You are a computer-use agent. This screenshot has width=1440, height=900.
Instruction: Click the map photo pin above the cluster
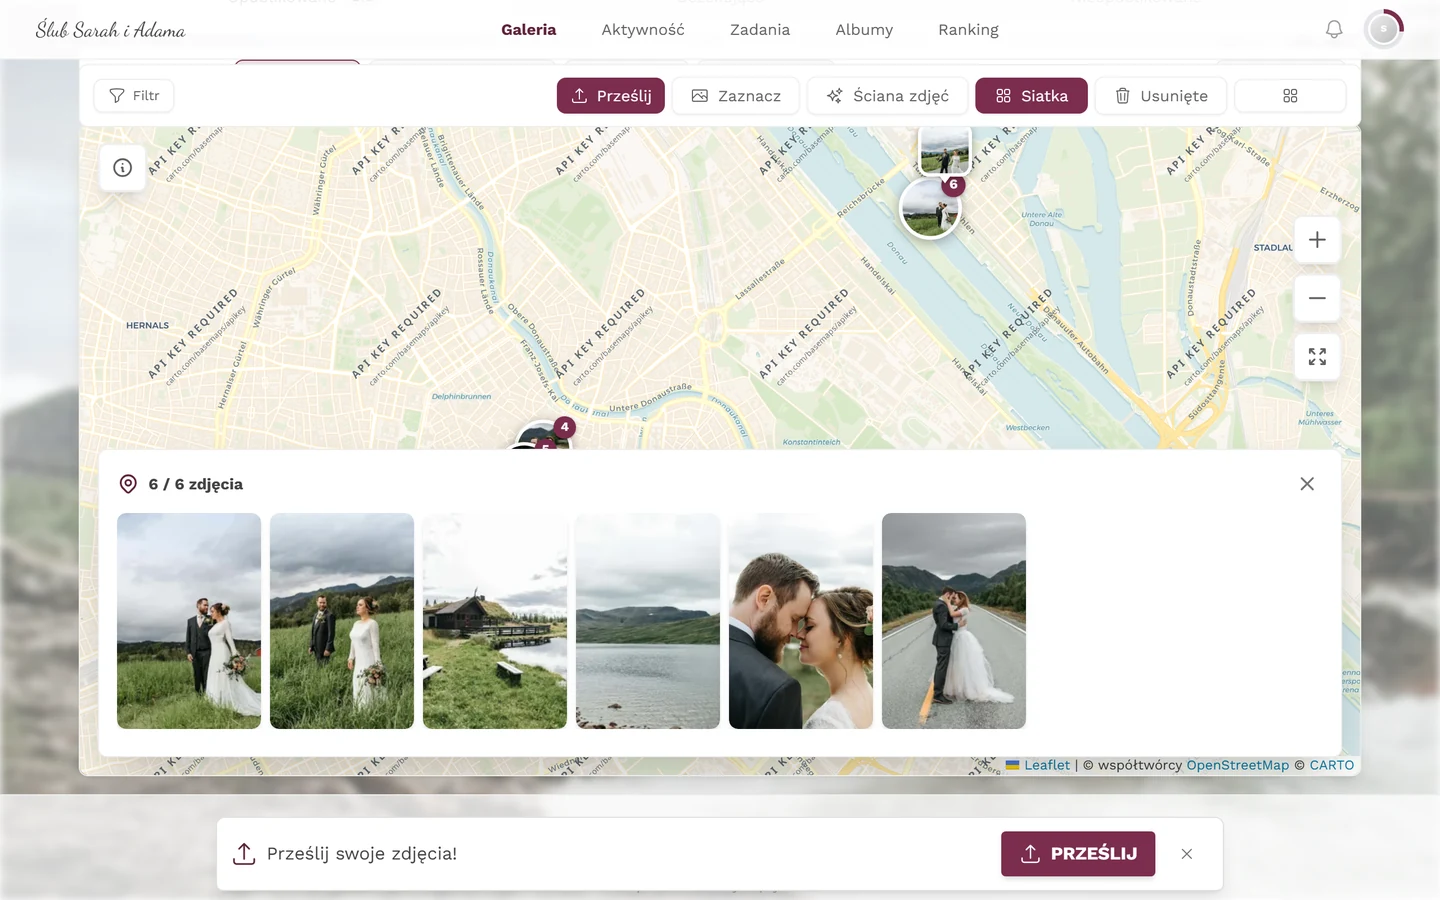(x=945, y=150)
